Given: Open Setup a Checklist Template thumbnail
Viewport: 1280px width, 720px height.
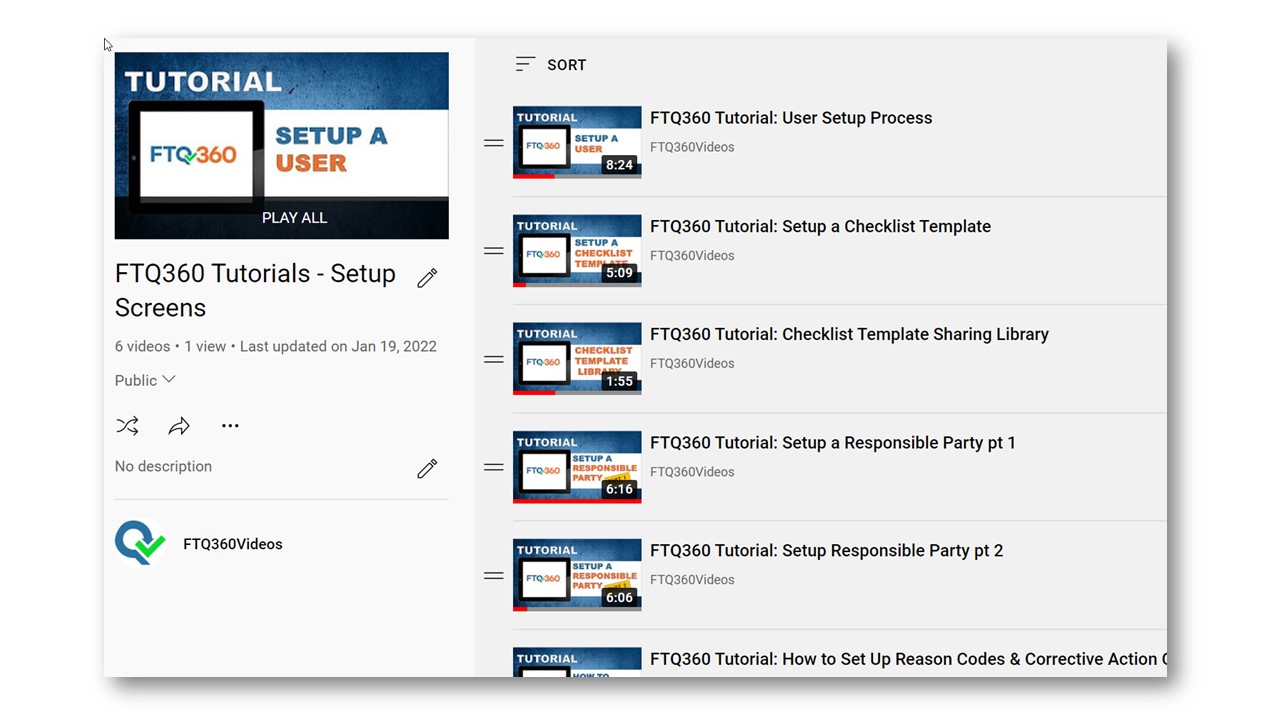Looking at the screenshot, I should tap(577, 250).
